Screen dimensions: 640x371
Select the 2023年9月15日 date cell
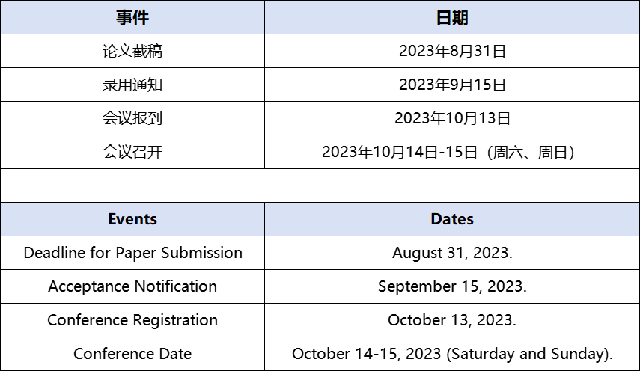coord(452,85)
